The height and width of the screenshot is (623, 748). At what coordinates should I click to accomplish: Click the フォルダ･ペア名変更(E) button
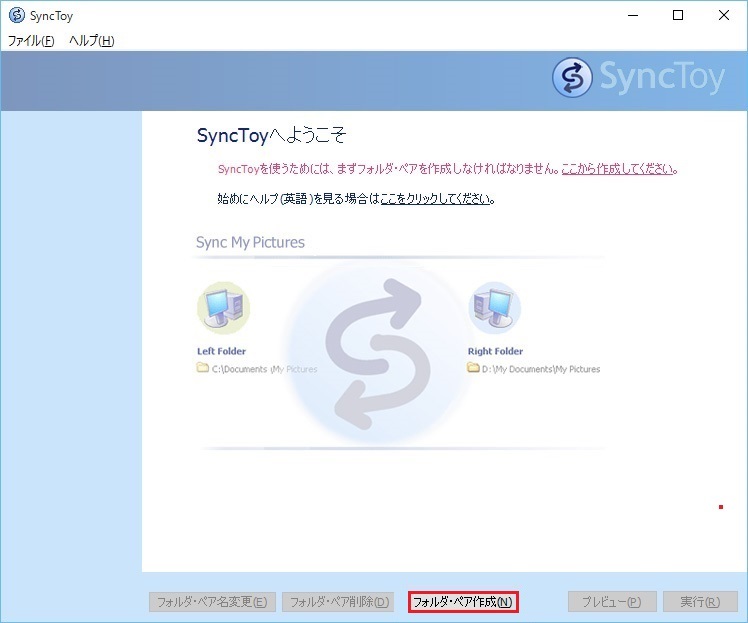tap(212, 602)
